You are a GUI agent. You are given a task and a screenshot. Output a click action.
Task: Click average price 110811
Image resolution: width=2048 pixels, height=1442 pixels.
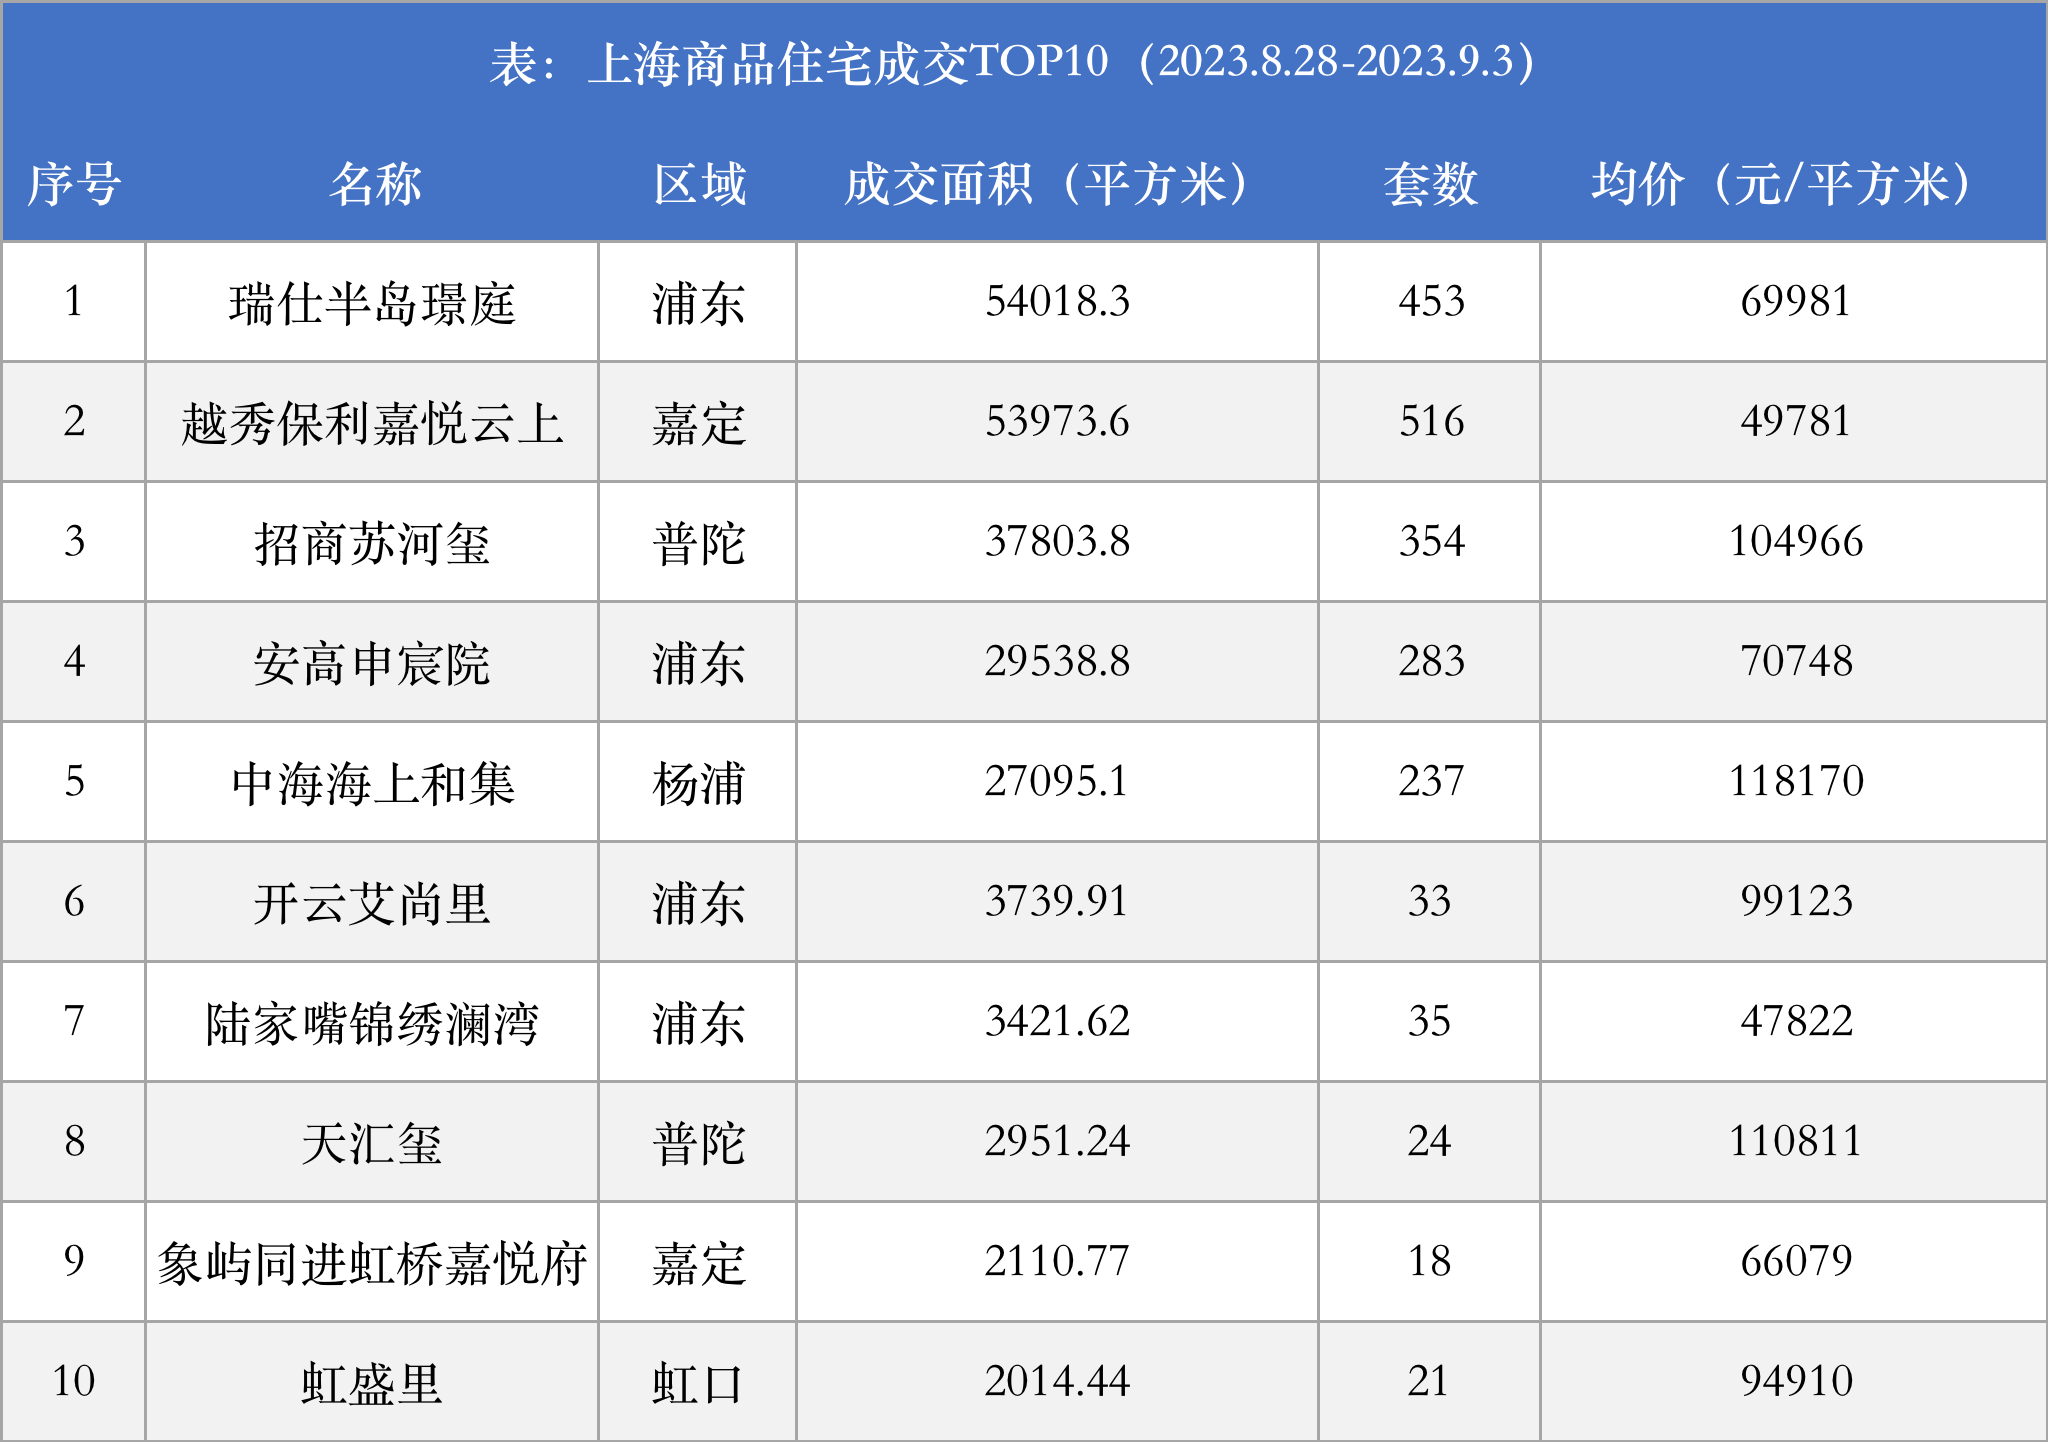(1796, 1141)
